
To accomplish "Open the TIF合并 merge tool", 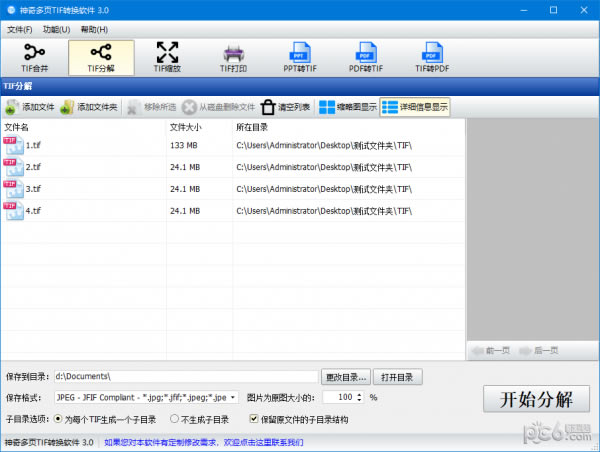I will pyautogui.click(x=35, y=58).
